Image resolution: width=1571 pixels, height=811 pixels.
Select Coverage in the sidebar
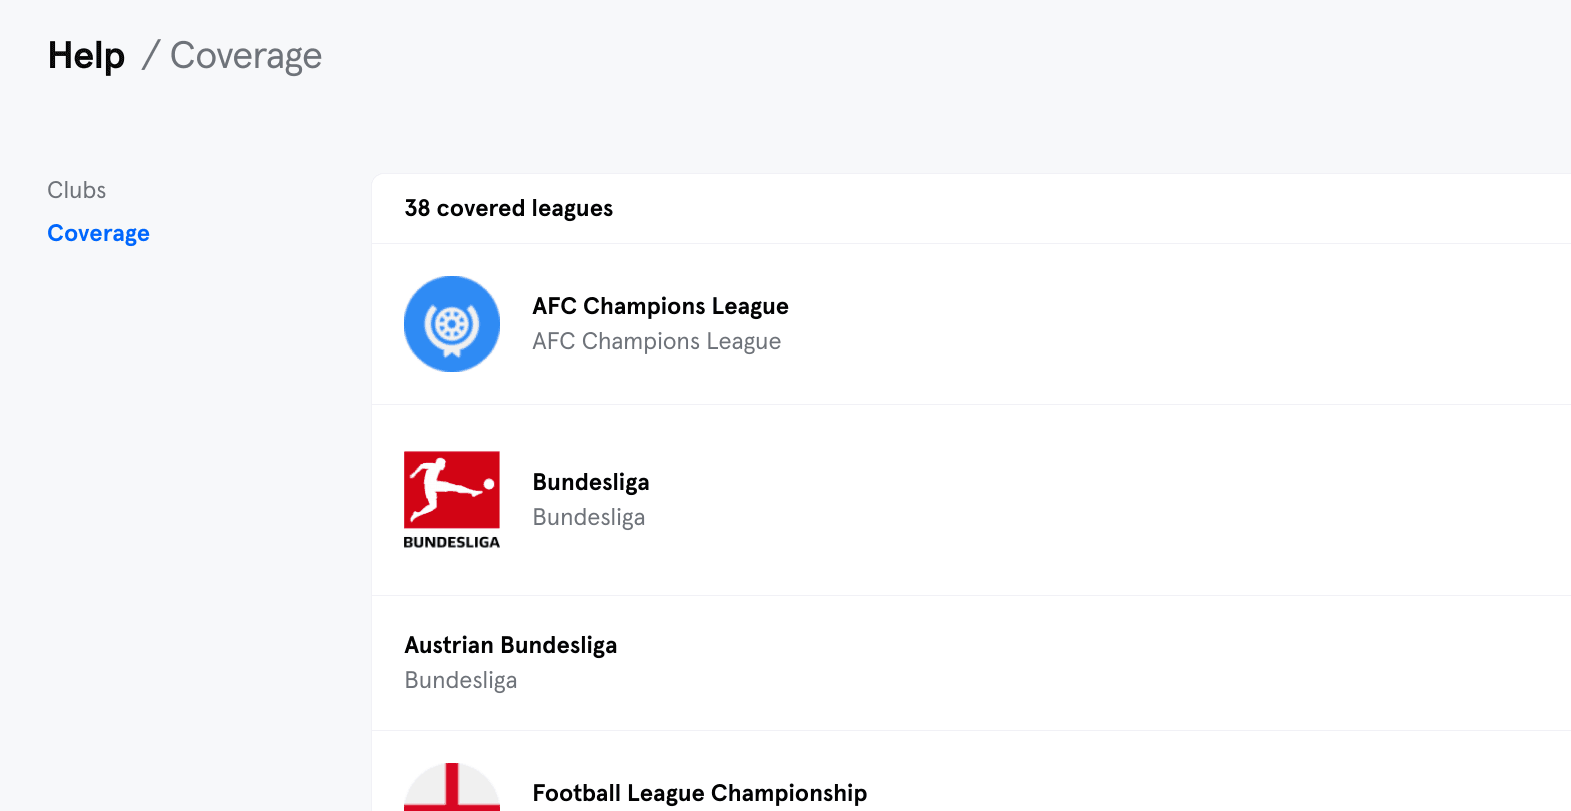click(x=99, y=233)
